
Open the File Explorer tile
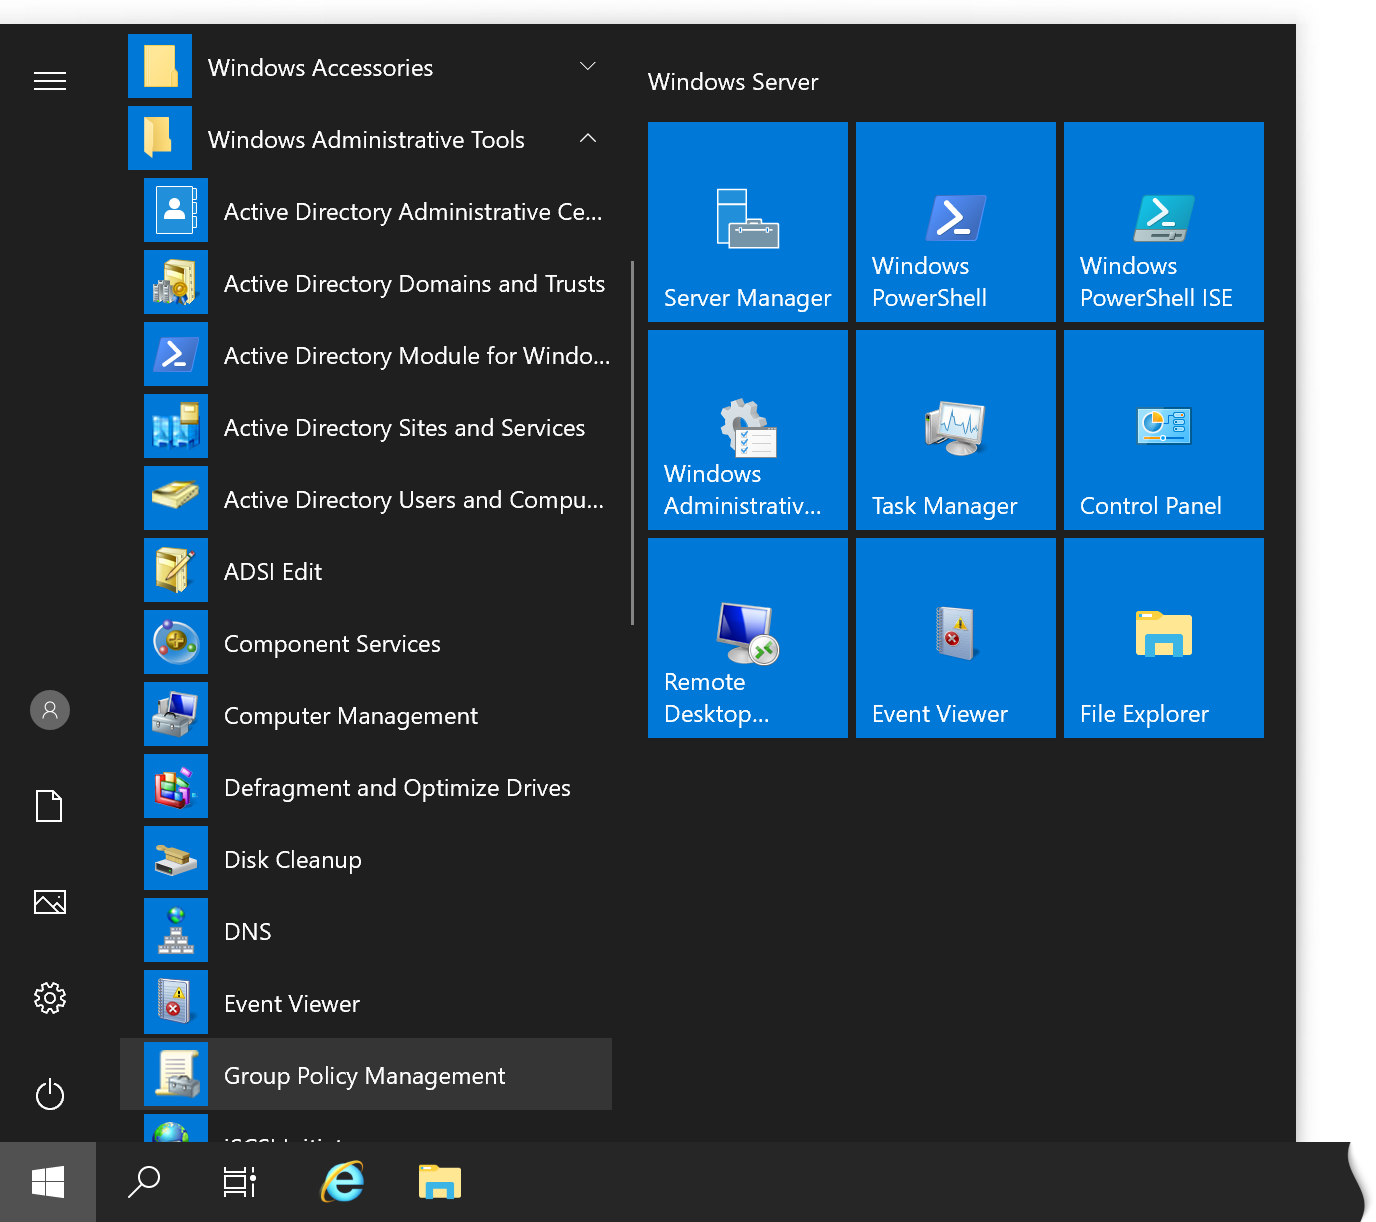[1164, 638]
